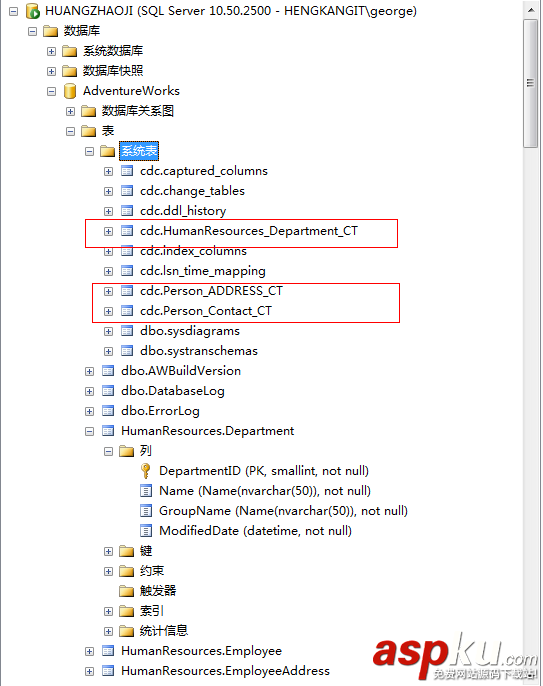Click the HUANGZHAOJI server connection icon
Image resolution: width=543 pixels, height=686 pixels.
tap(32, 11)
